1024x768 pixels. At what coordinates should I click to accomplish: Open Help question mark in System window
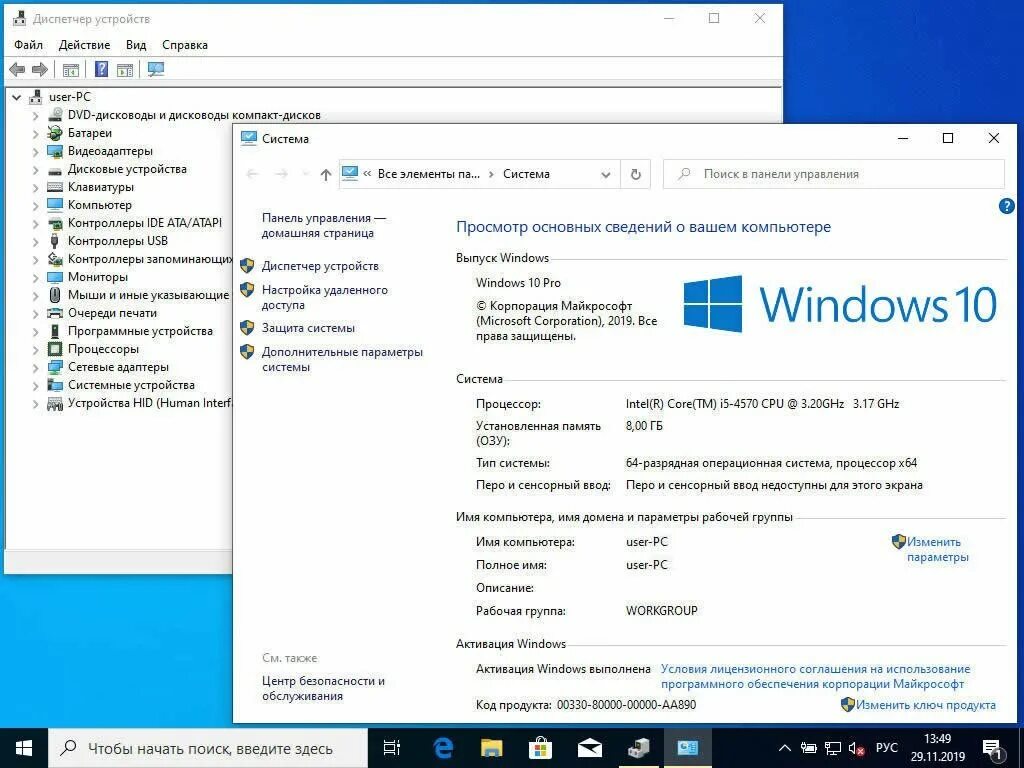tap(1006, 206)
